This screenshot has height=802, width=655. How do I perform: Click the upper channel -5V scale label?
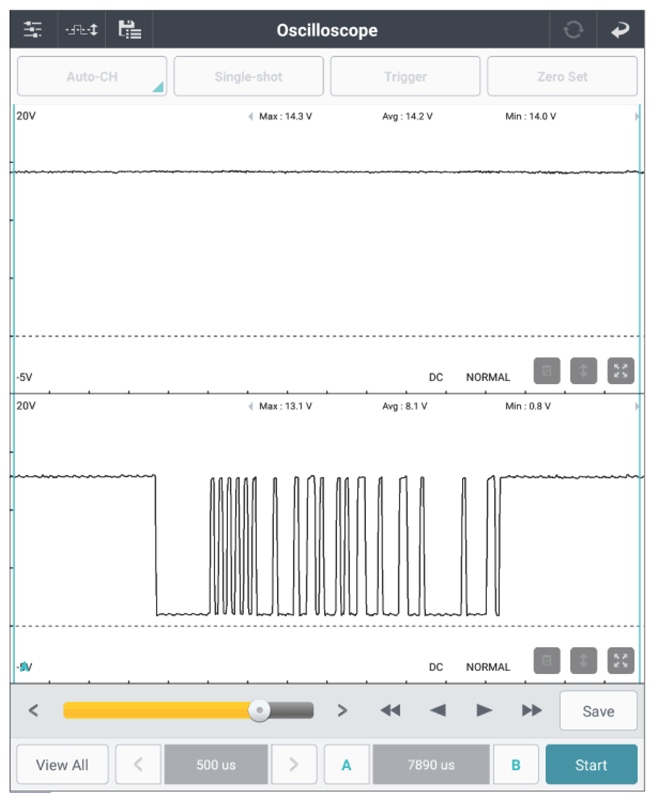click(24, 377)
